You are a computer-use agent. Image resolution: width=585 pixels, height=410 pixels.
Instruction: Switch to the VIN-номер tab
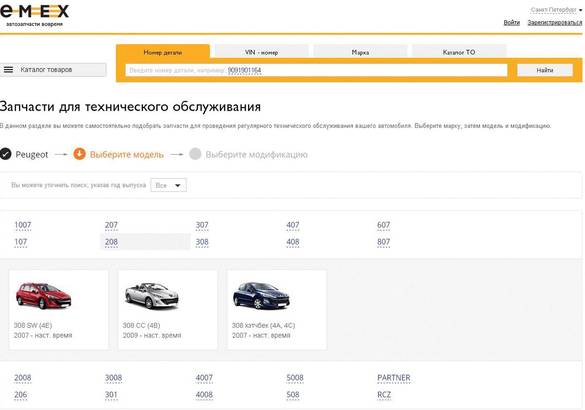pyautogui.click(x=262, y=52)
